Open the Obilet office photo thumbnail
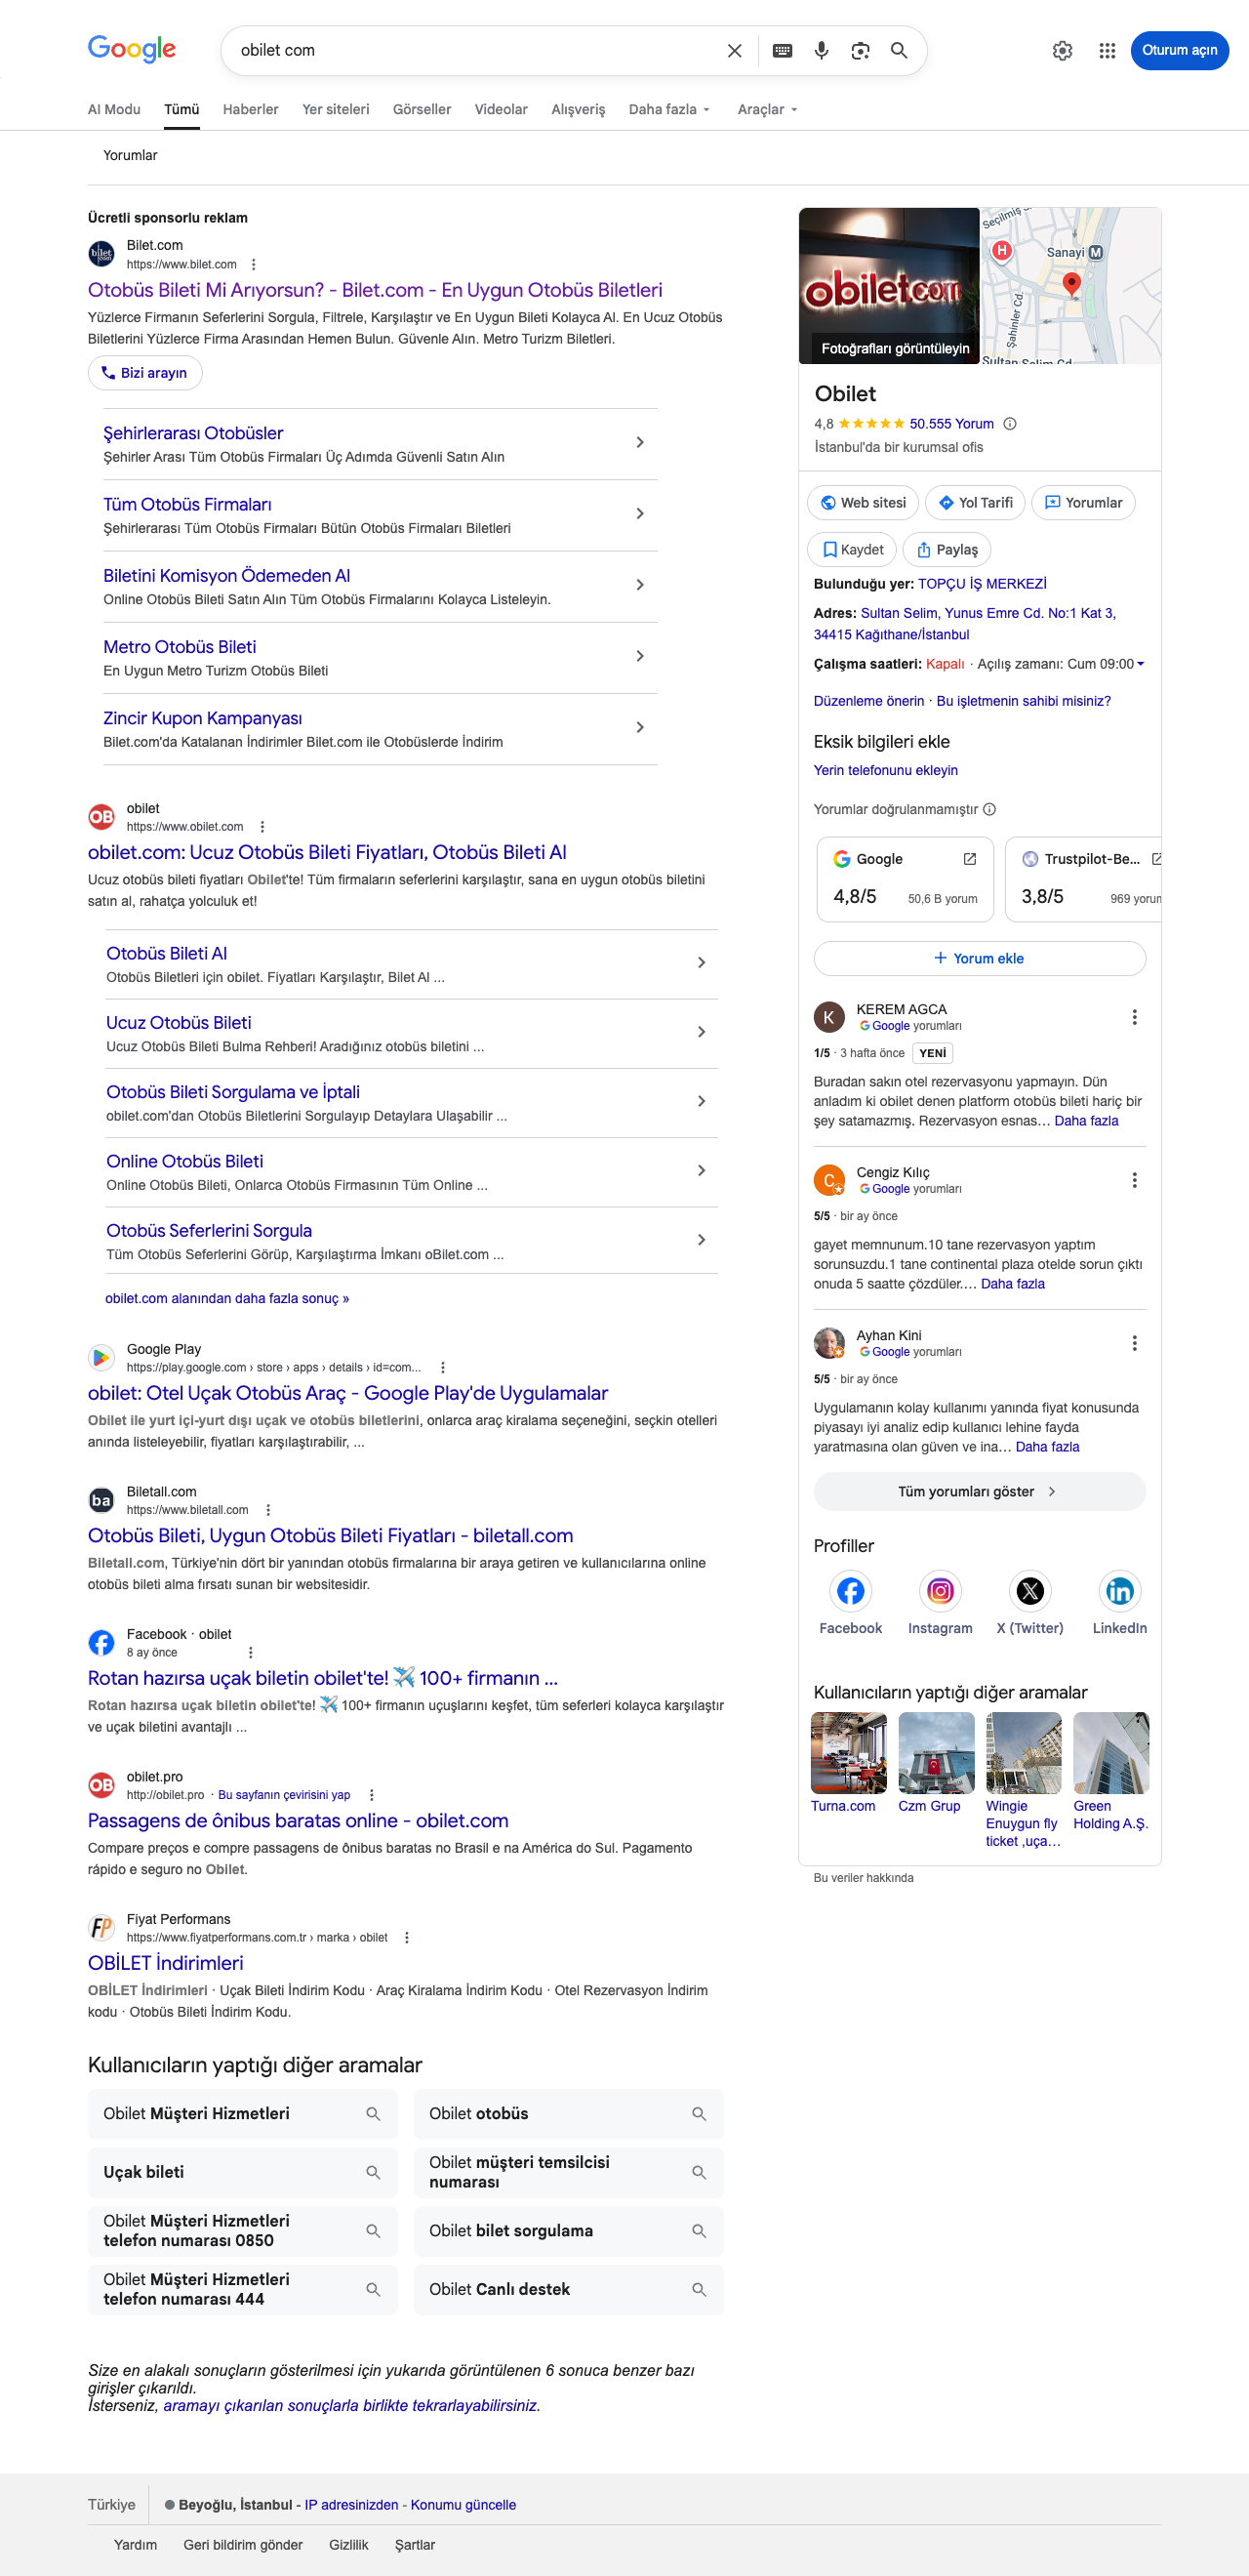Screen dimensions: 1249x2576 coord(889,286)
